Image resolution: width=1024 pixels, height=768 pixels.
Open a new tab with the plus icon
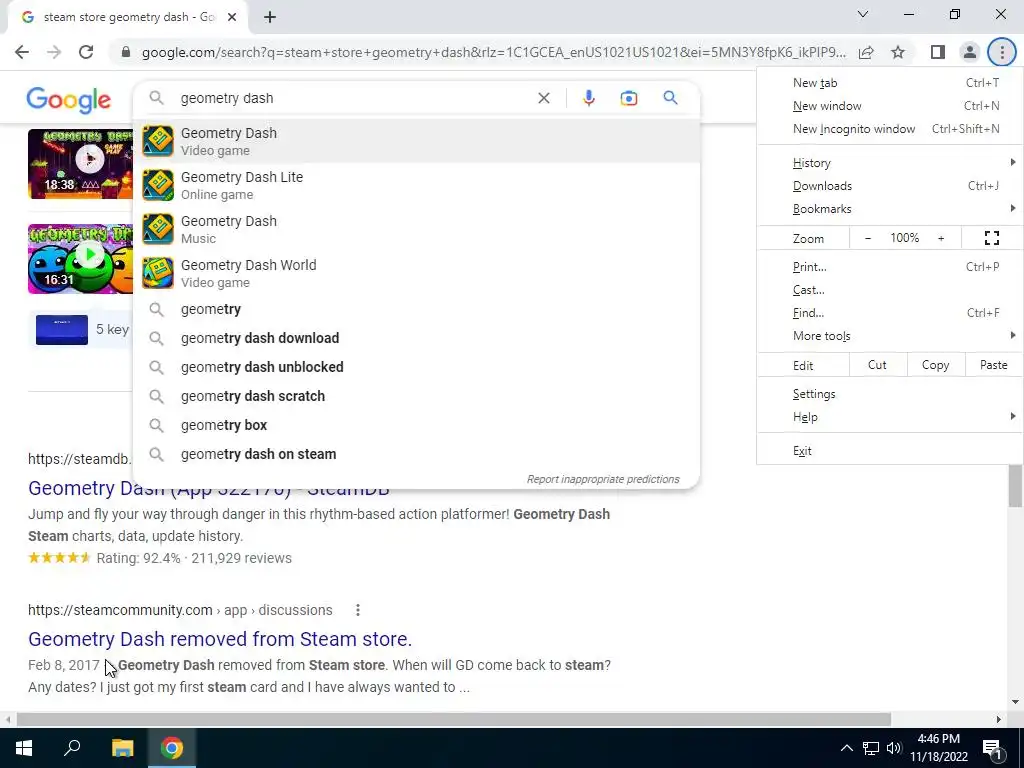270,17
